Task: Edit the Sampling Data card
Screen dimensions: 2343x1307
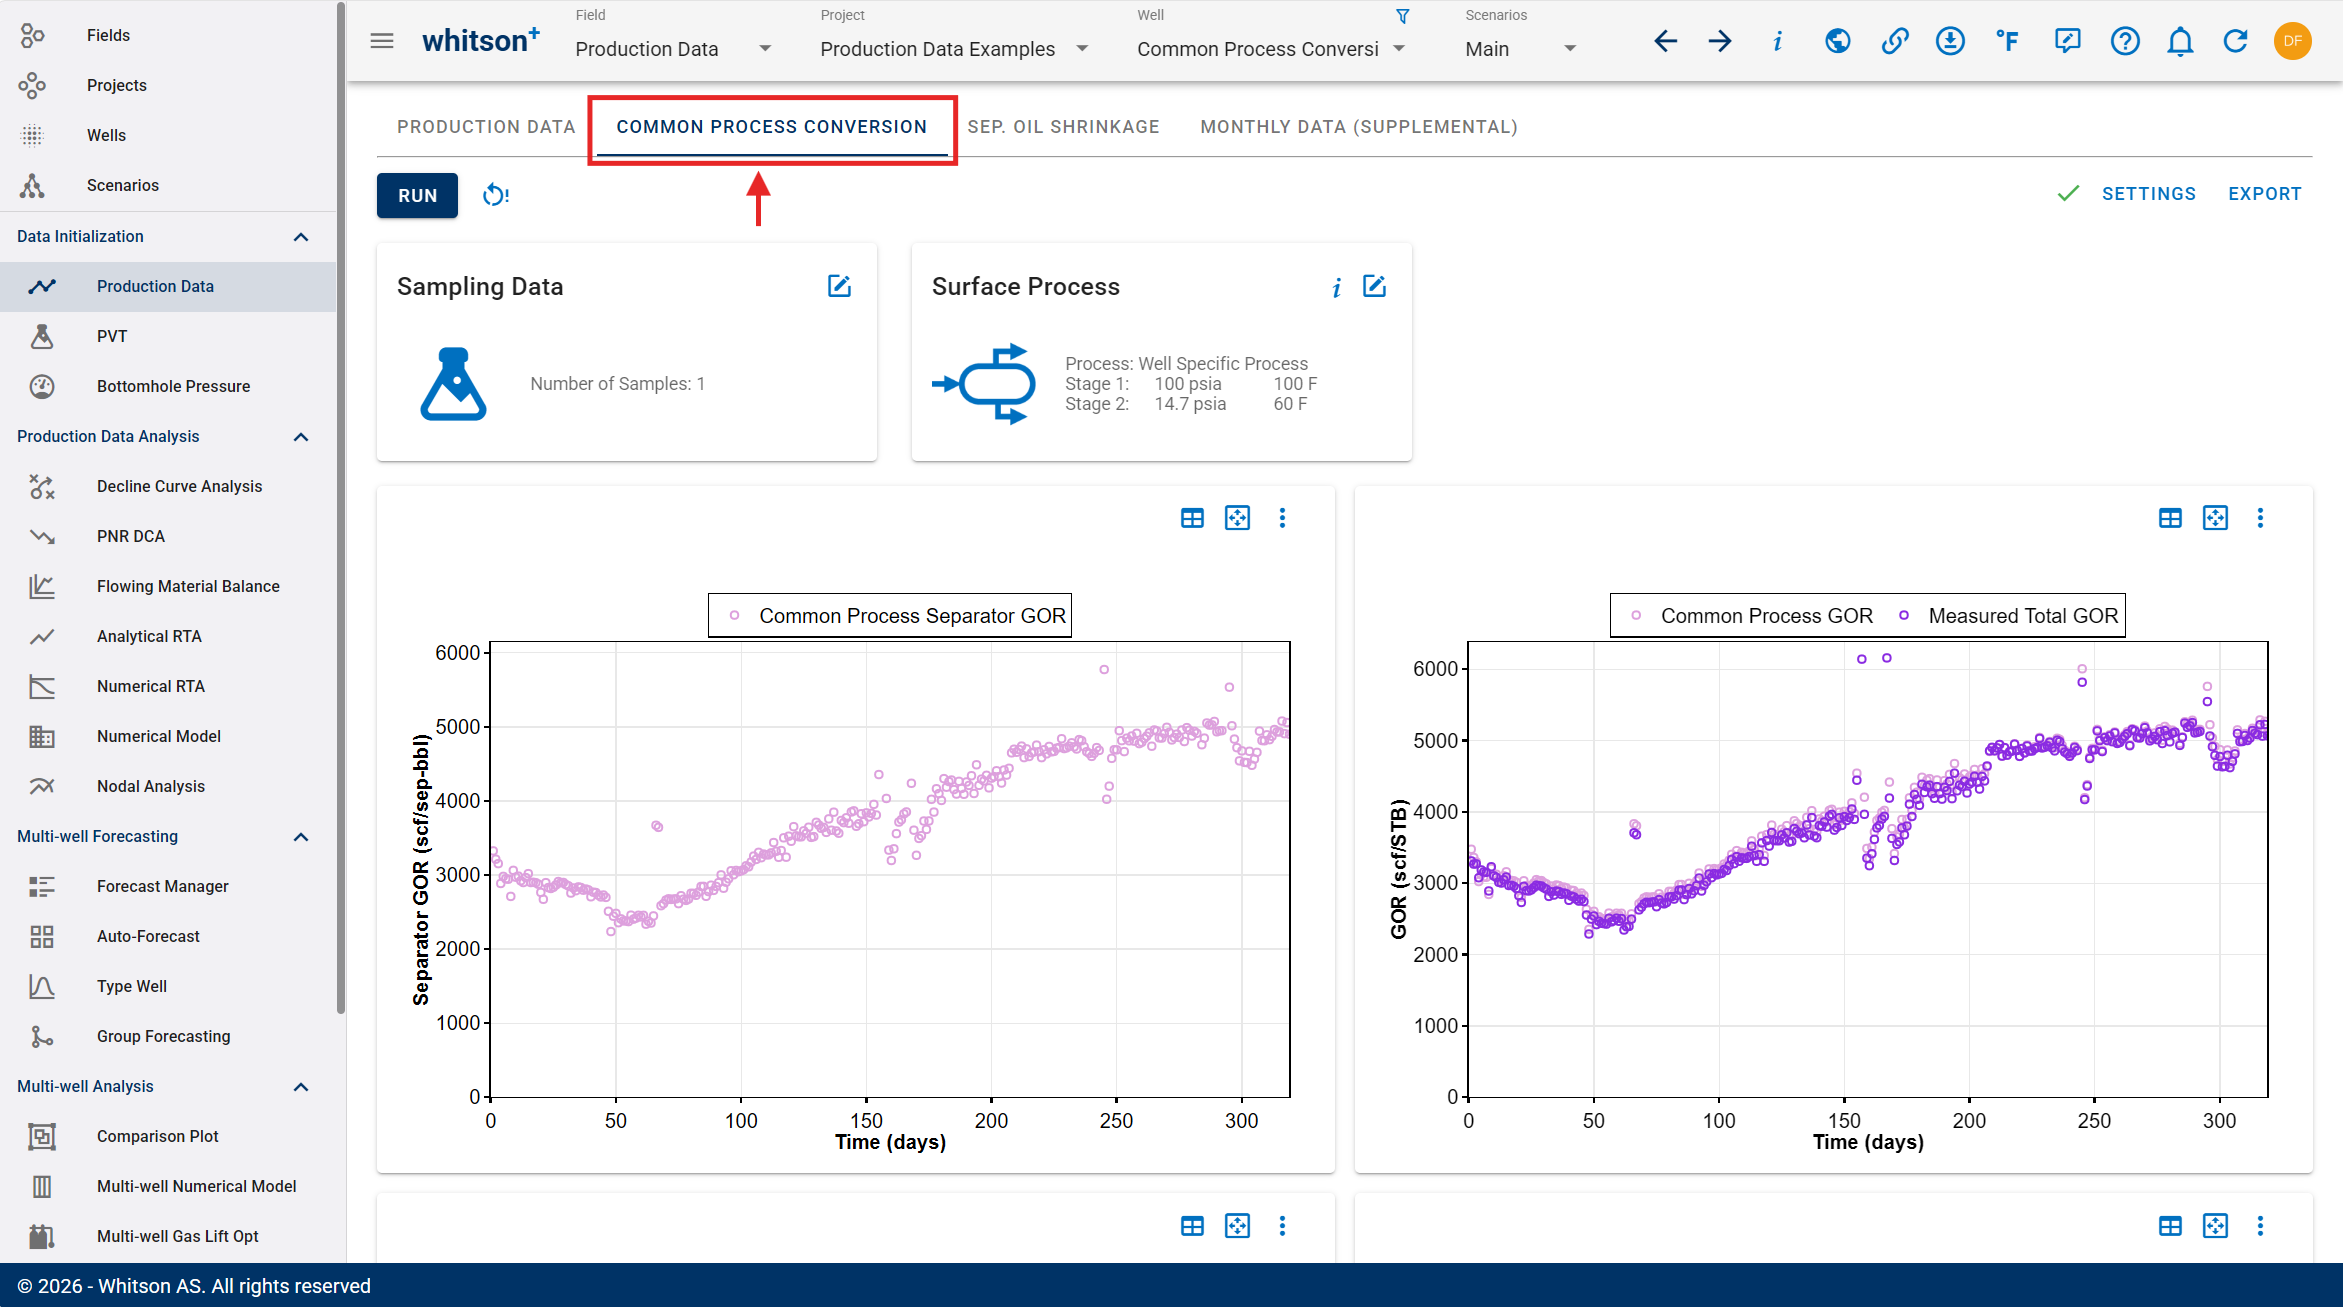Action: pos(839,286)
